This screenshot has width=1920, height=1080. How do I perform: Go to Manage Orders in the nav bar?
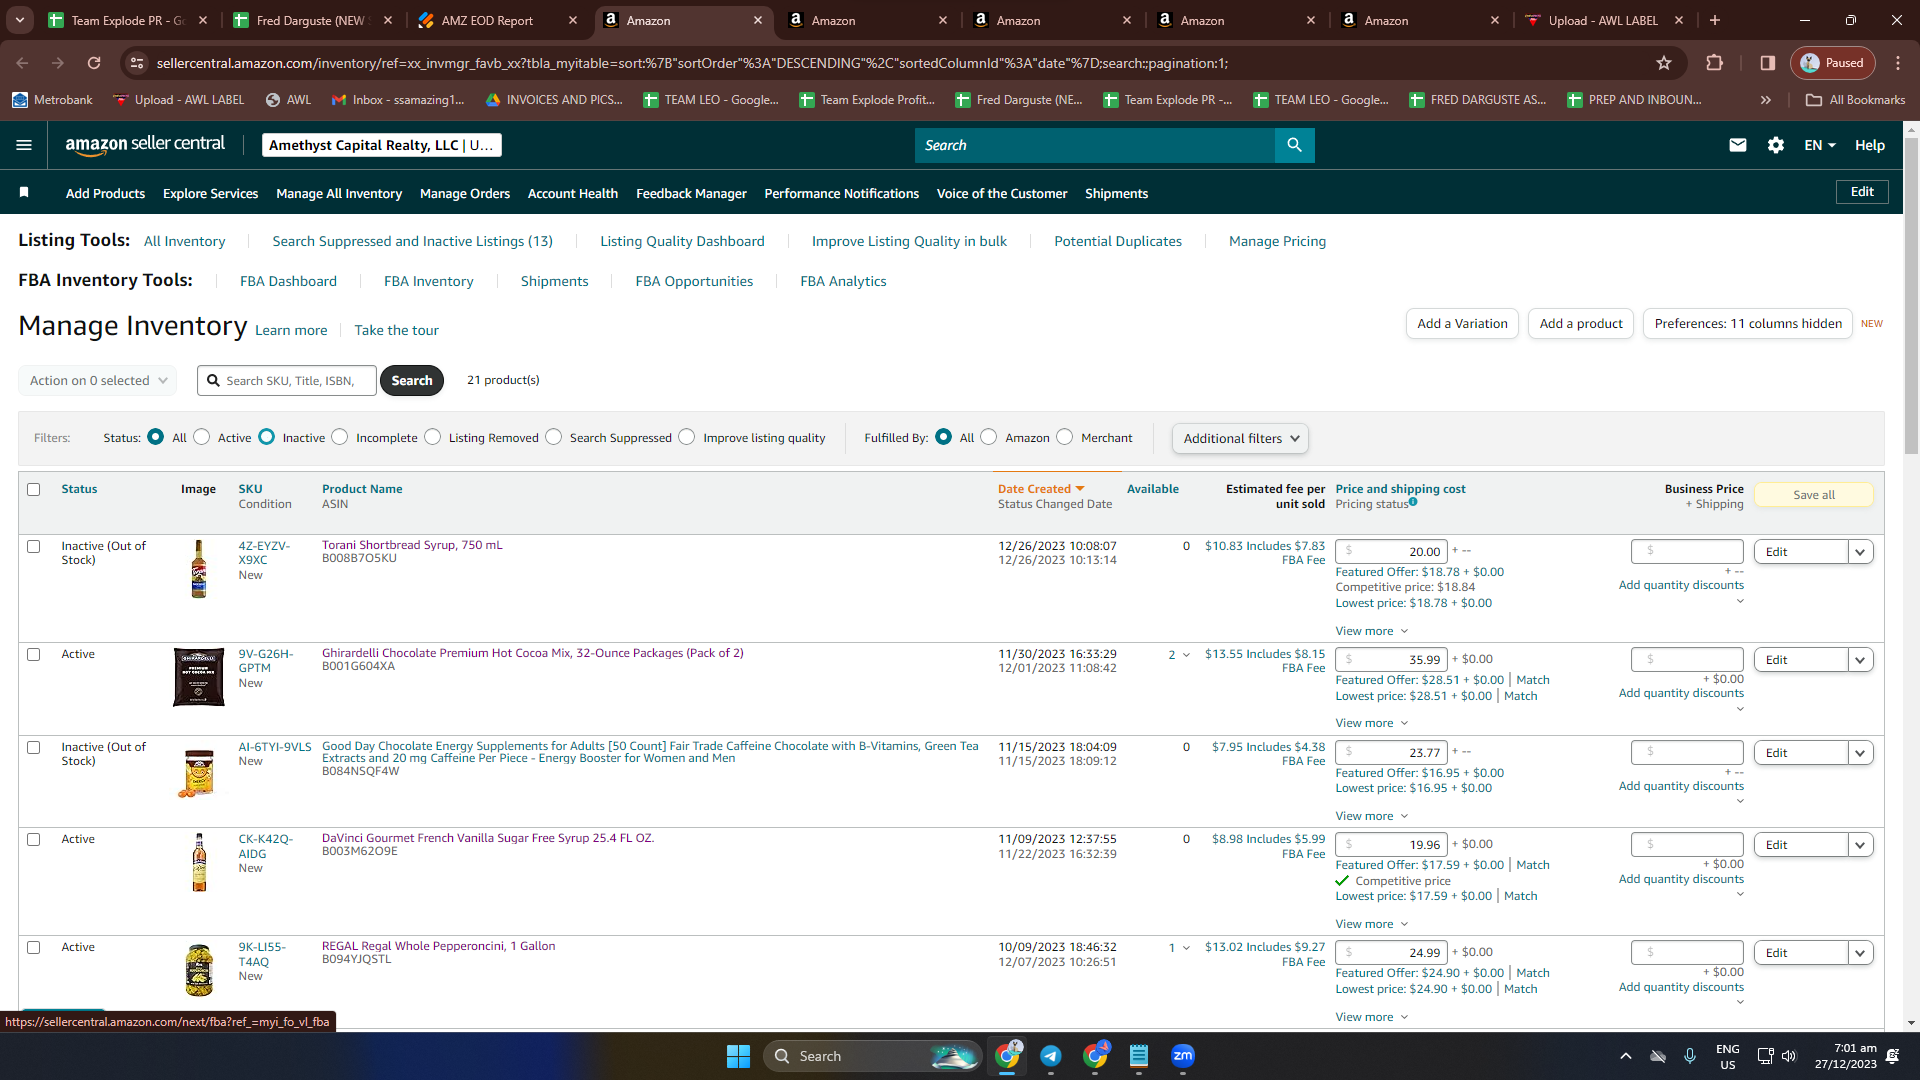(x=465, y=194)
